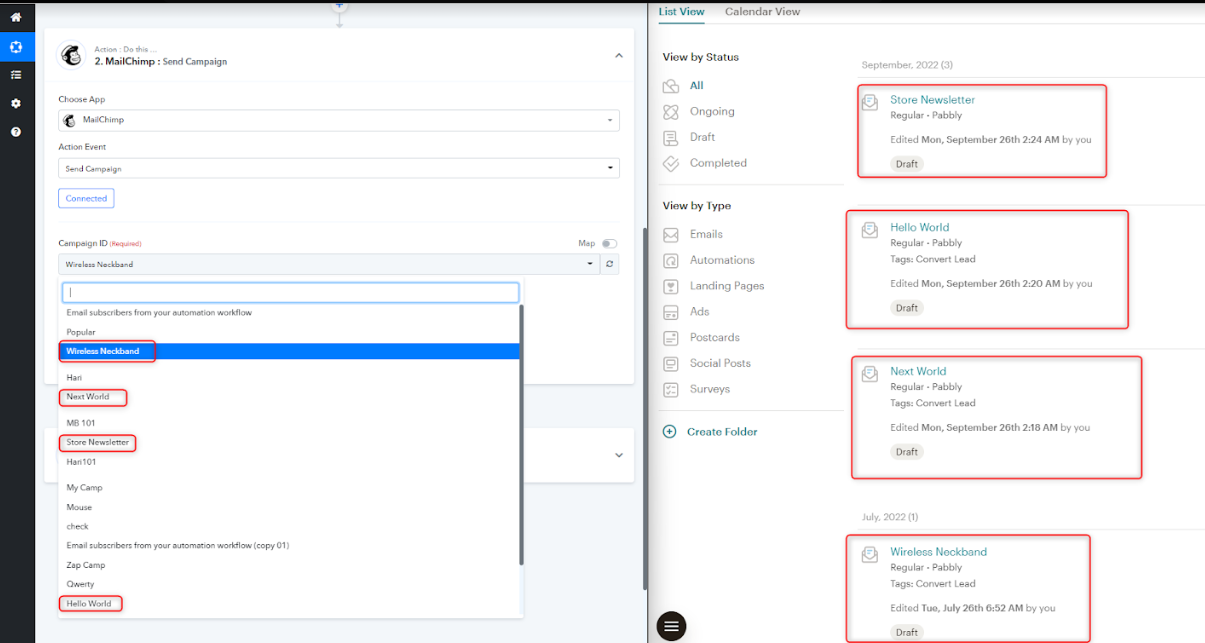
Task: Click the Create Folder plus icon
Action: click(x=670, y=432)
